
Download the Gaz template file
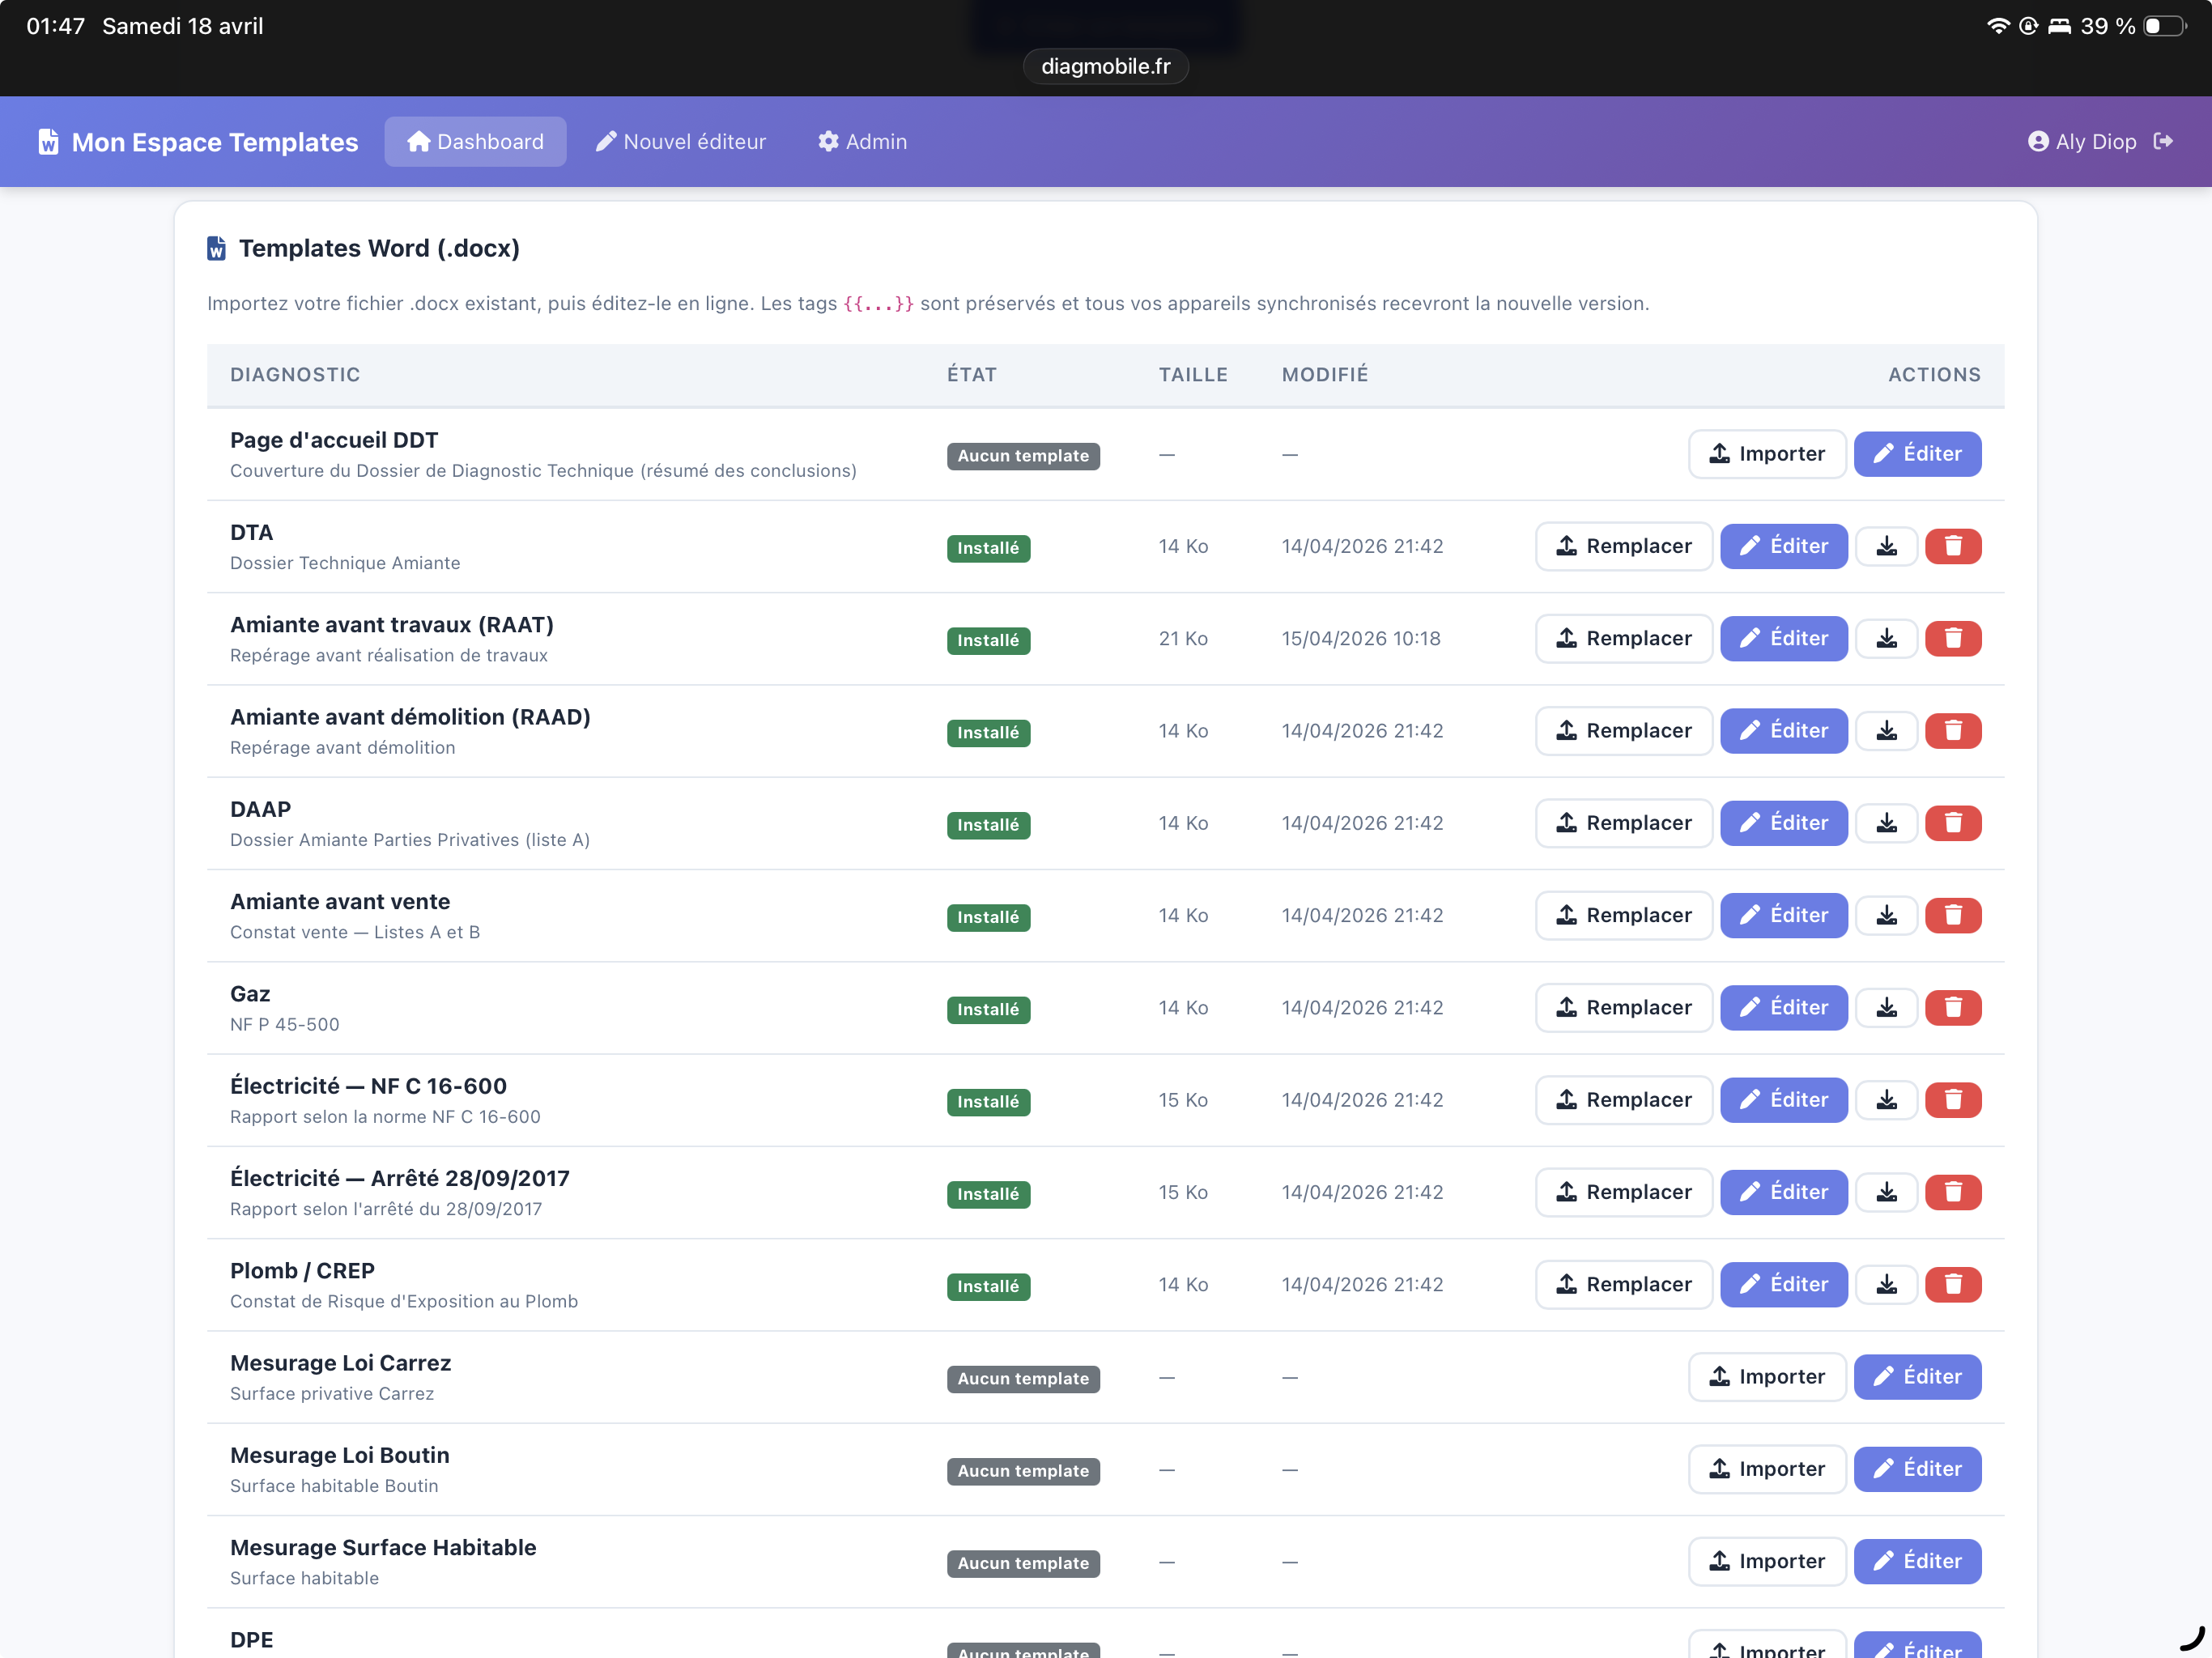tap(1886, 1008)
